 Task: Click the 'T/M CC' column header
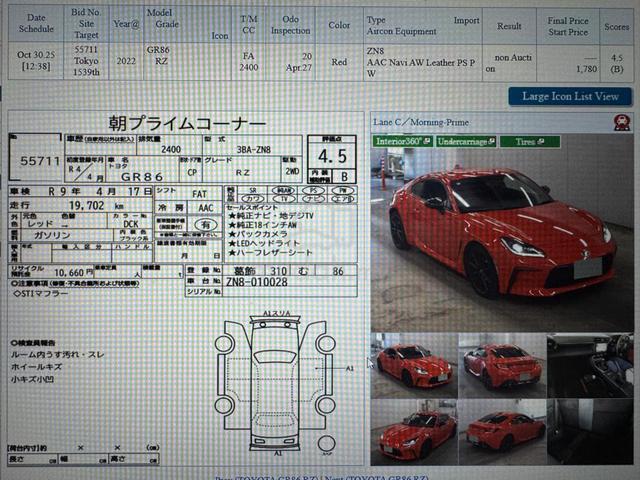click(249, 23)
